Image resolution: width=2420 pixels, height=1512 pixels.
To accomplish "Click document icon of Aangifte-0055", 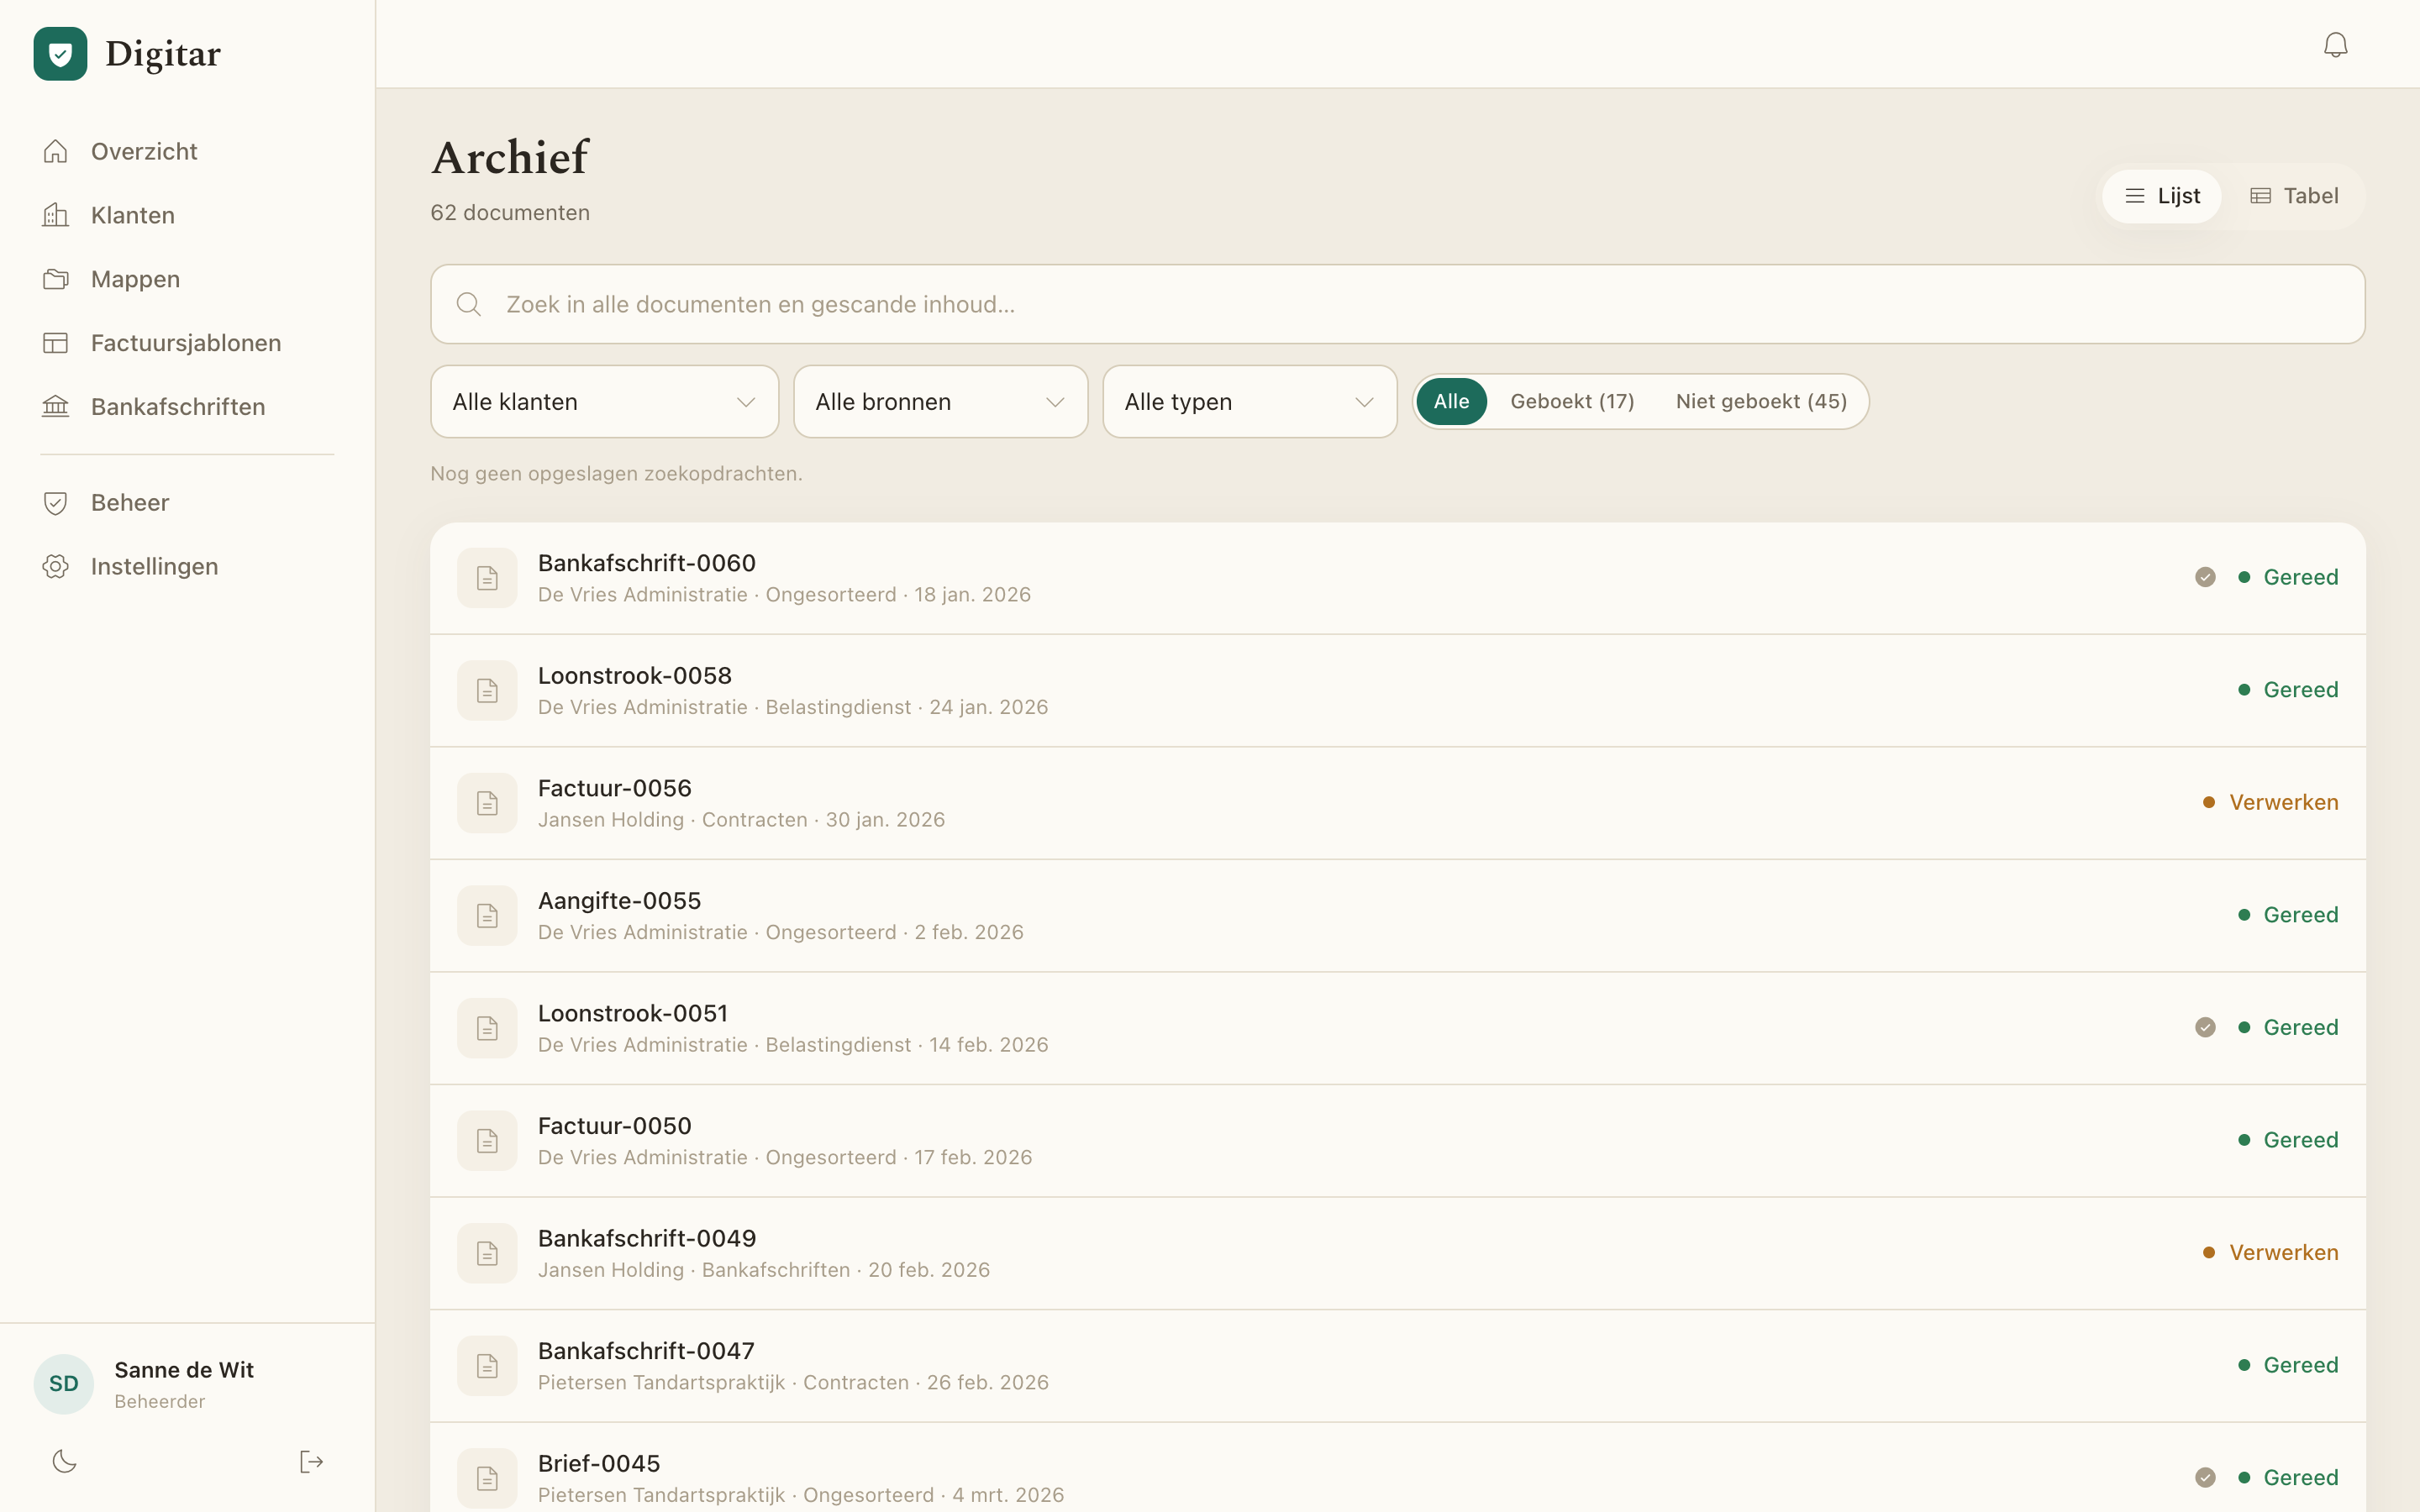I will point(487,915).
